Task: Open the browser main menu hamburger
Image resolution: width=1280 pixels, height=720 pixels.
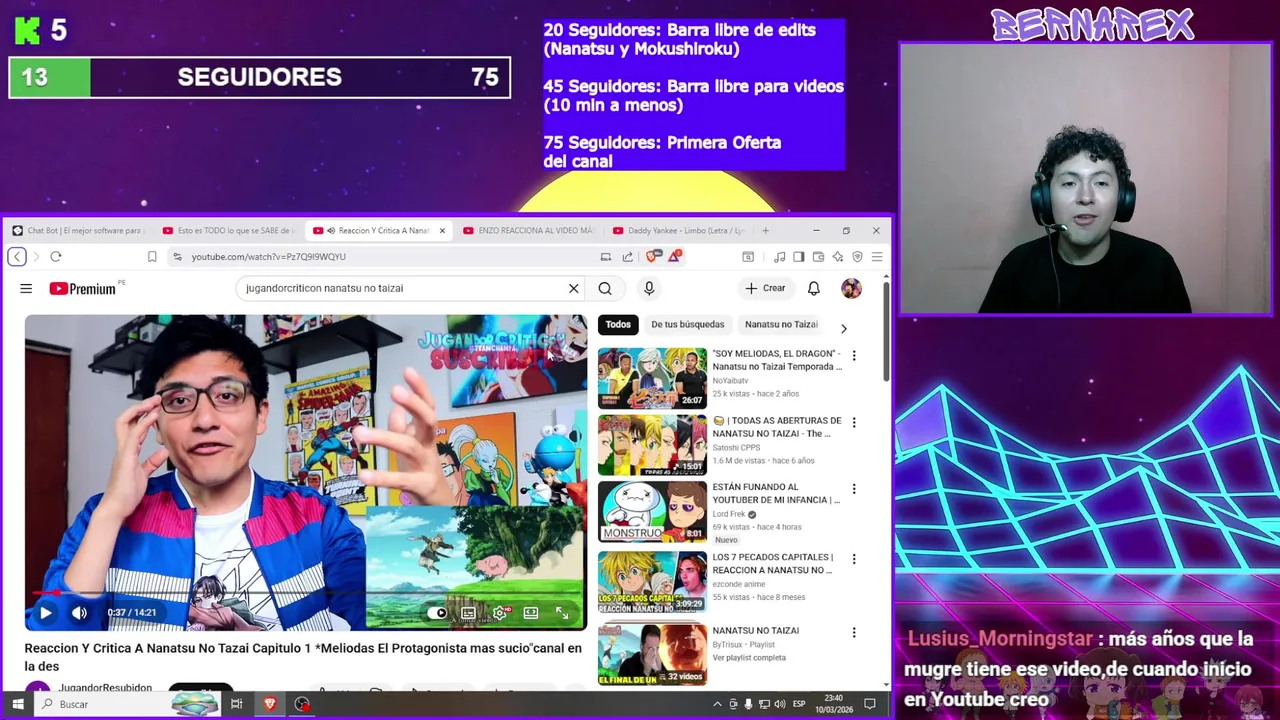Action: [x=877, y=257]
